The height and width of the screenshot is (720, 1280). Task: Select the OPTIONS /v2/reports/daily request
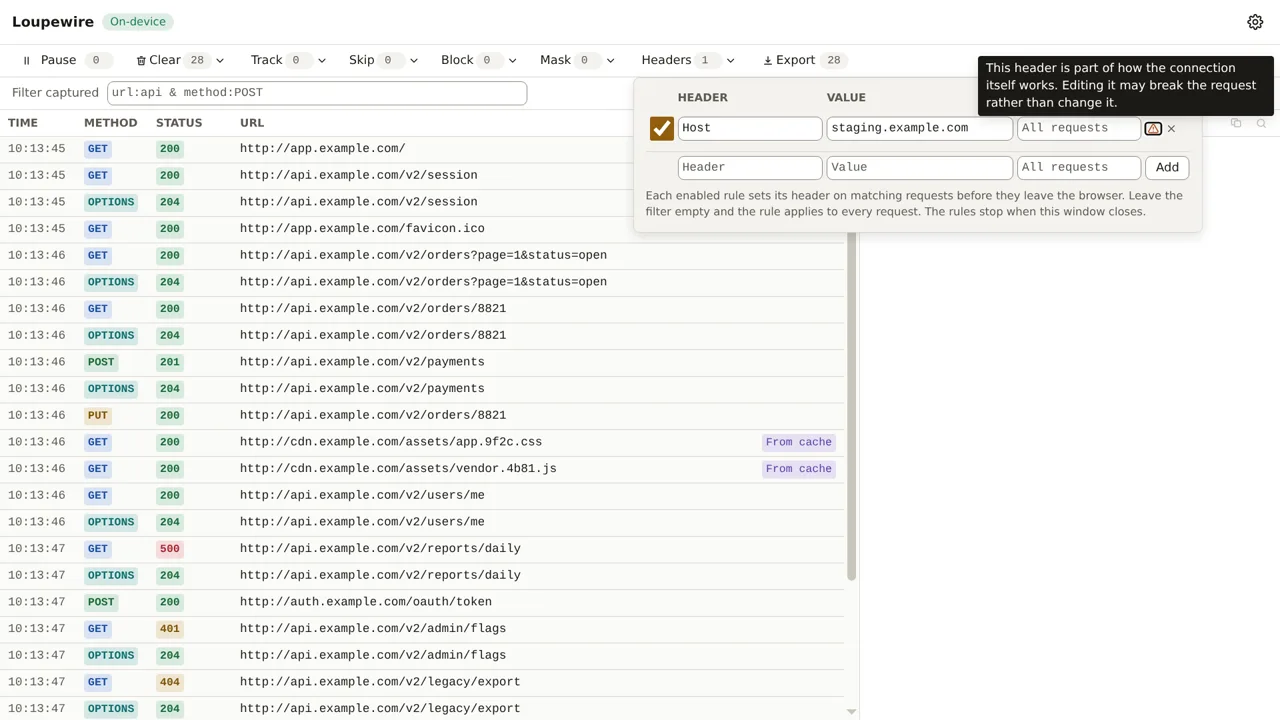(x=422, y=575)
